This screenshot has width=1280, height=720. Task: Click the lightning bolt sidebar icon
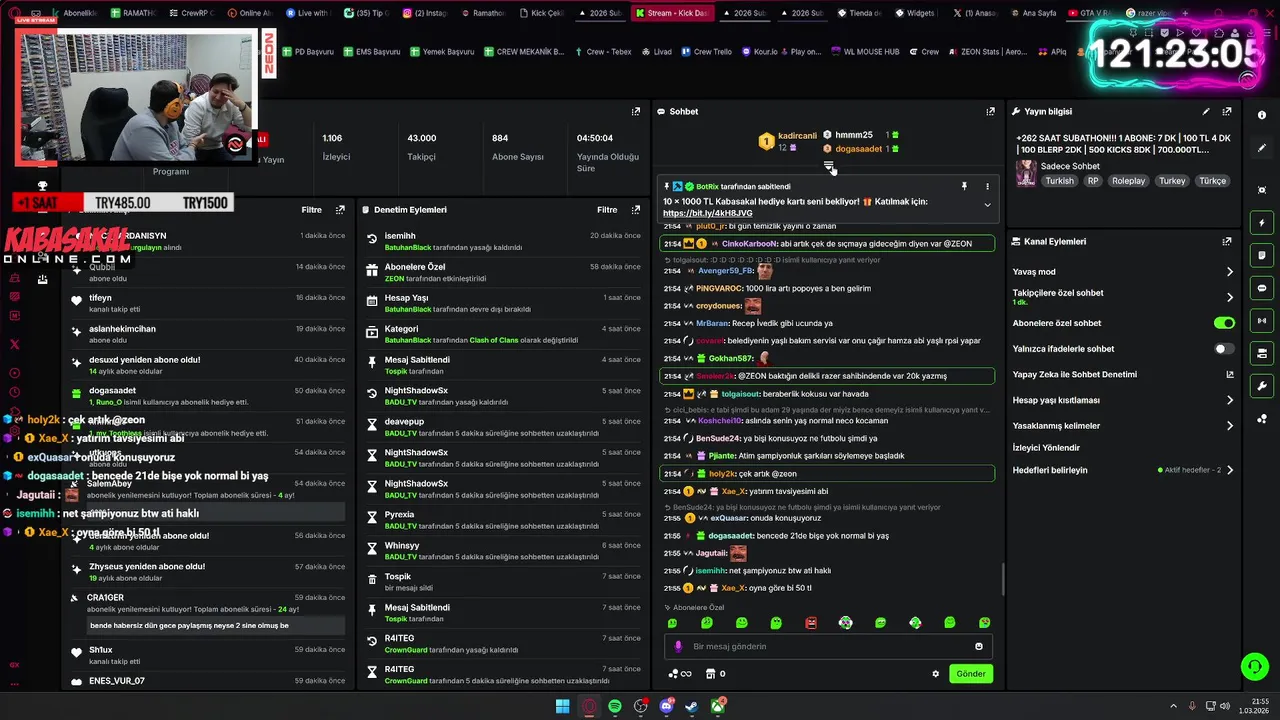coord(1262,223)
